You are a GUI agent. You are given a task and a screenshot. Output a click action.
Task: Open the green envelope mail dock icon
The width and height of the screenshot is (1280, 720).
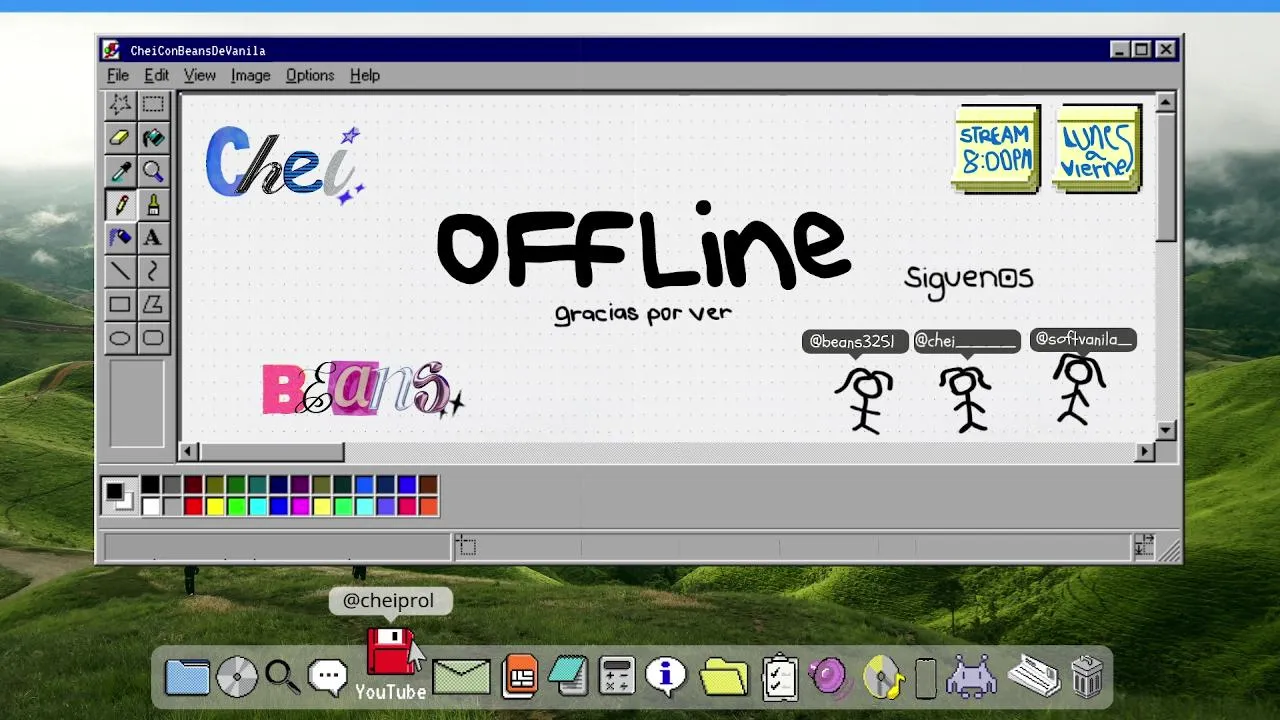click(461, 677)
